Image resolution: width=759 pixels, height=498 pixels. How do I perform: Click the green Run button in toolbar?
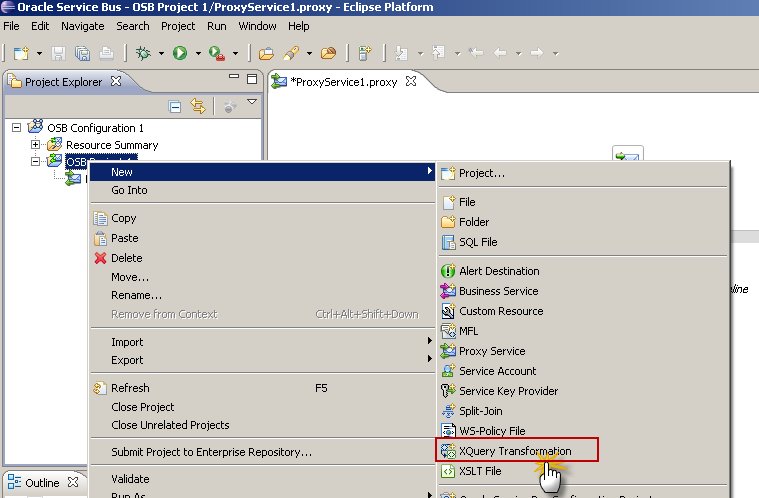click(180, 53)
